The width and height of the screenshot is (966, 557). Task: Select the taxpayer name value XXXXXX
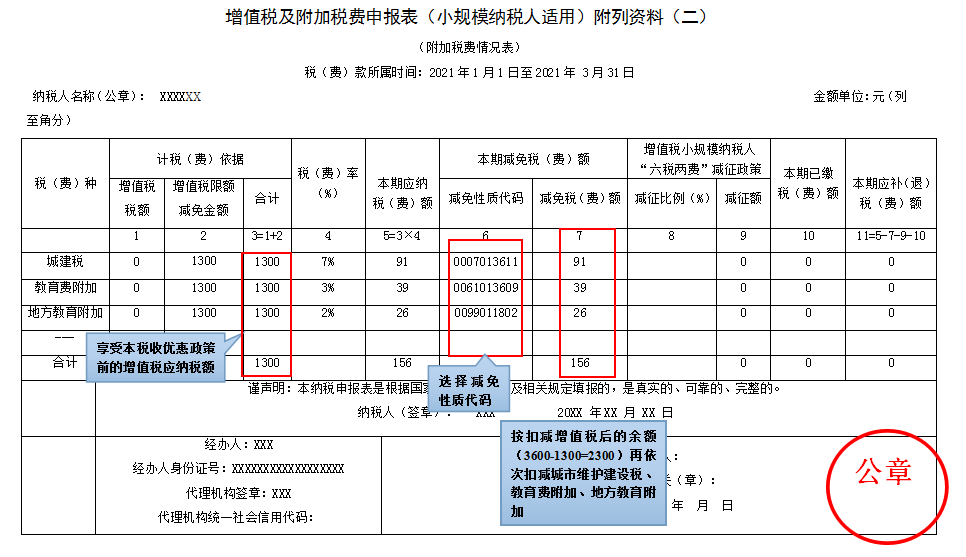coord(180,97)
